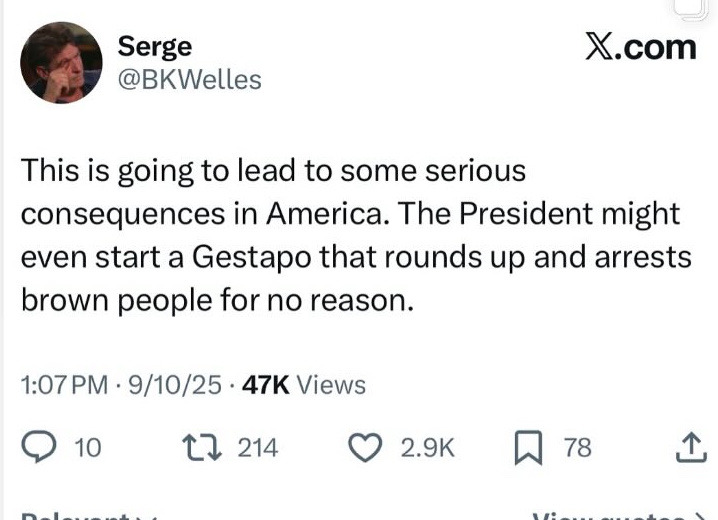This screenshot has height=520, width=718.
Task: Repost the tweet using the retweet icon
Action: point(206,448)
